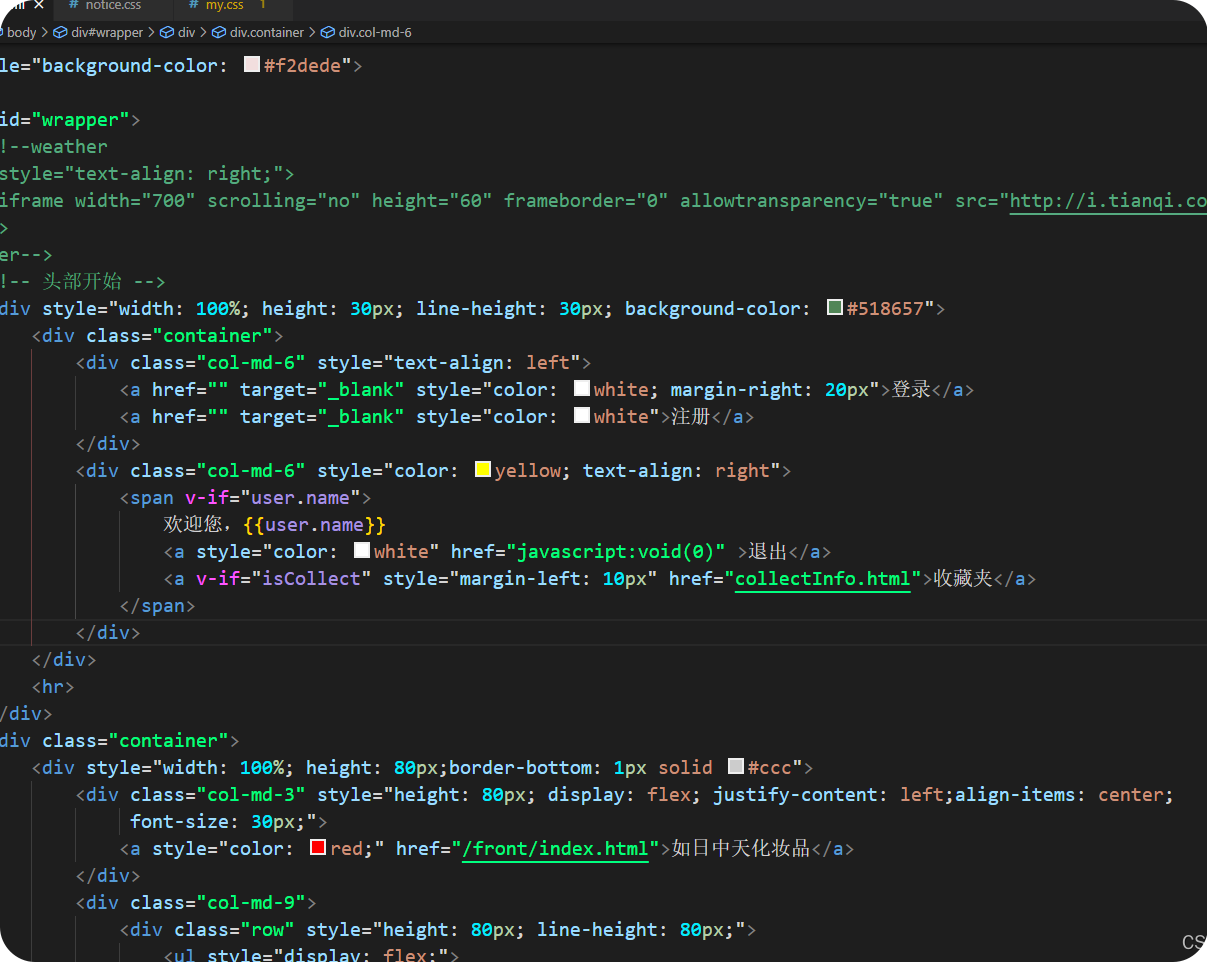Click the yellow color swatch
1207x962 pixels.
pyautogui.click(x=483, y=470)
